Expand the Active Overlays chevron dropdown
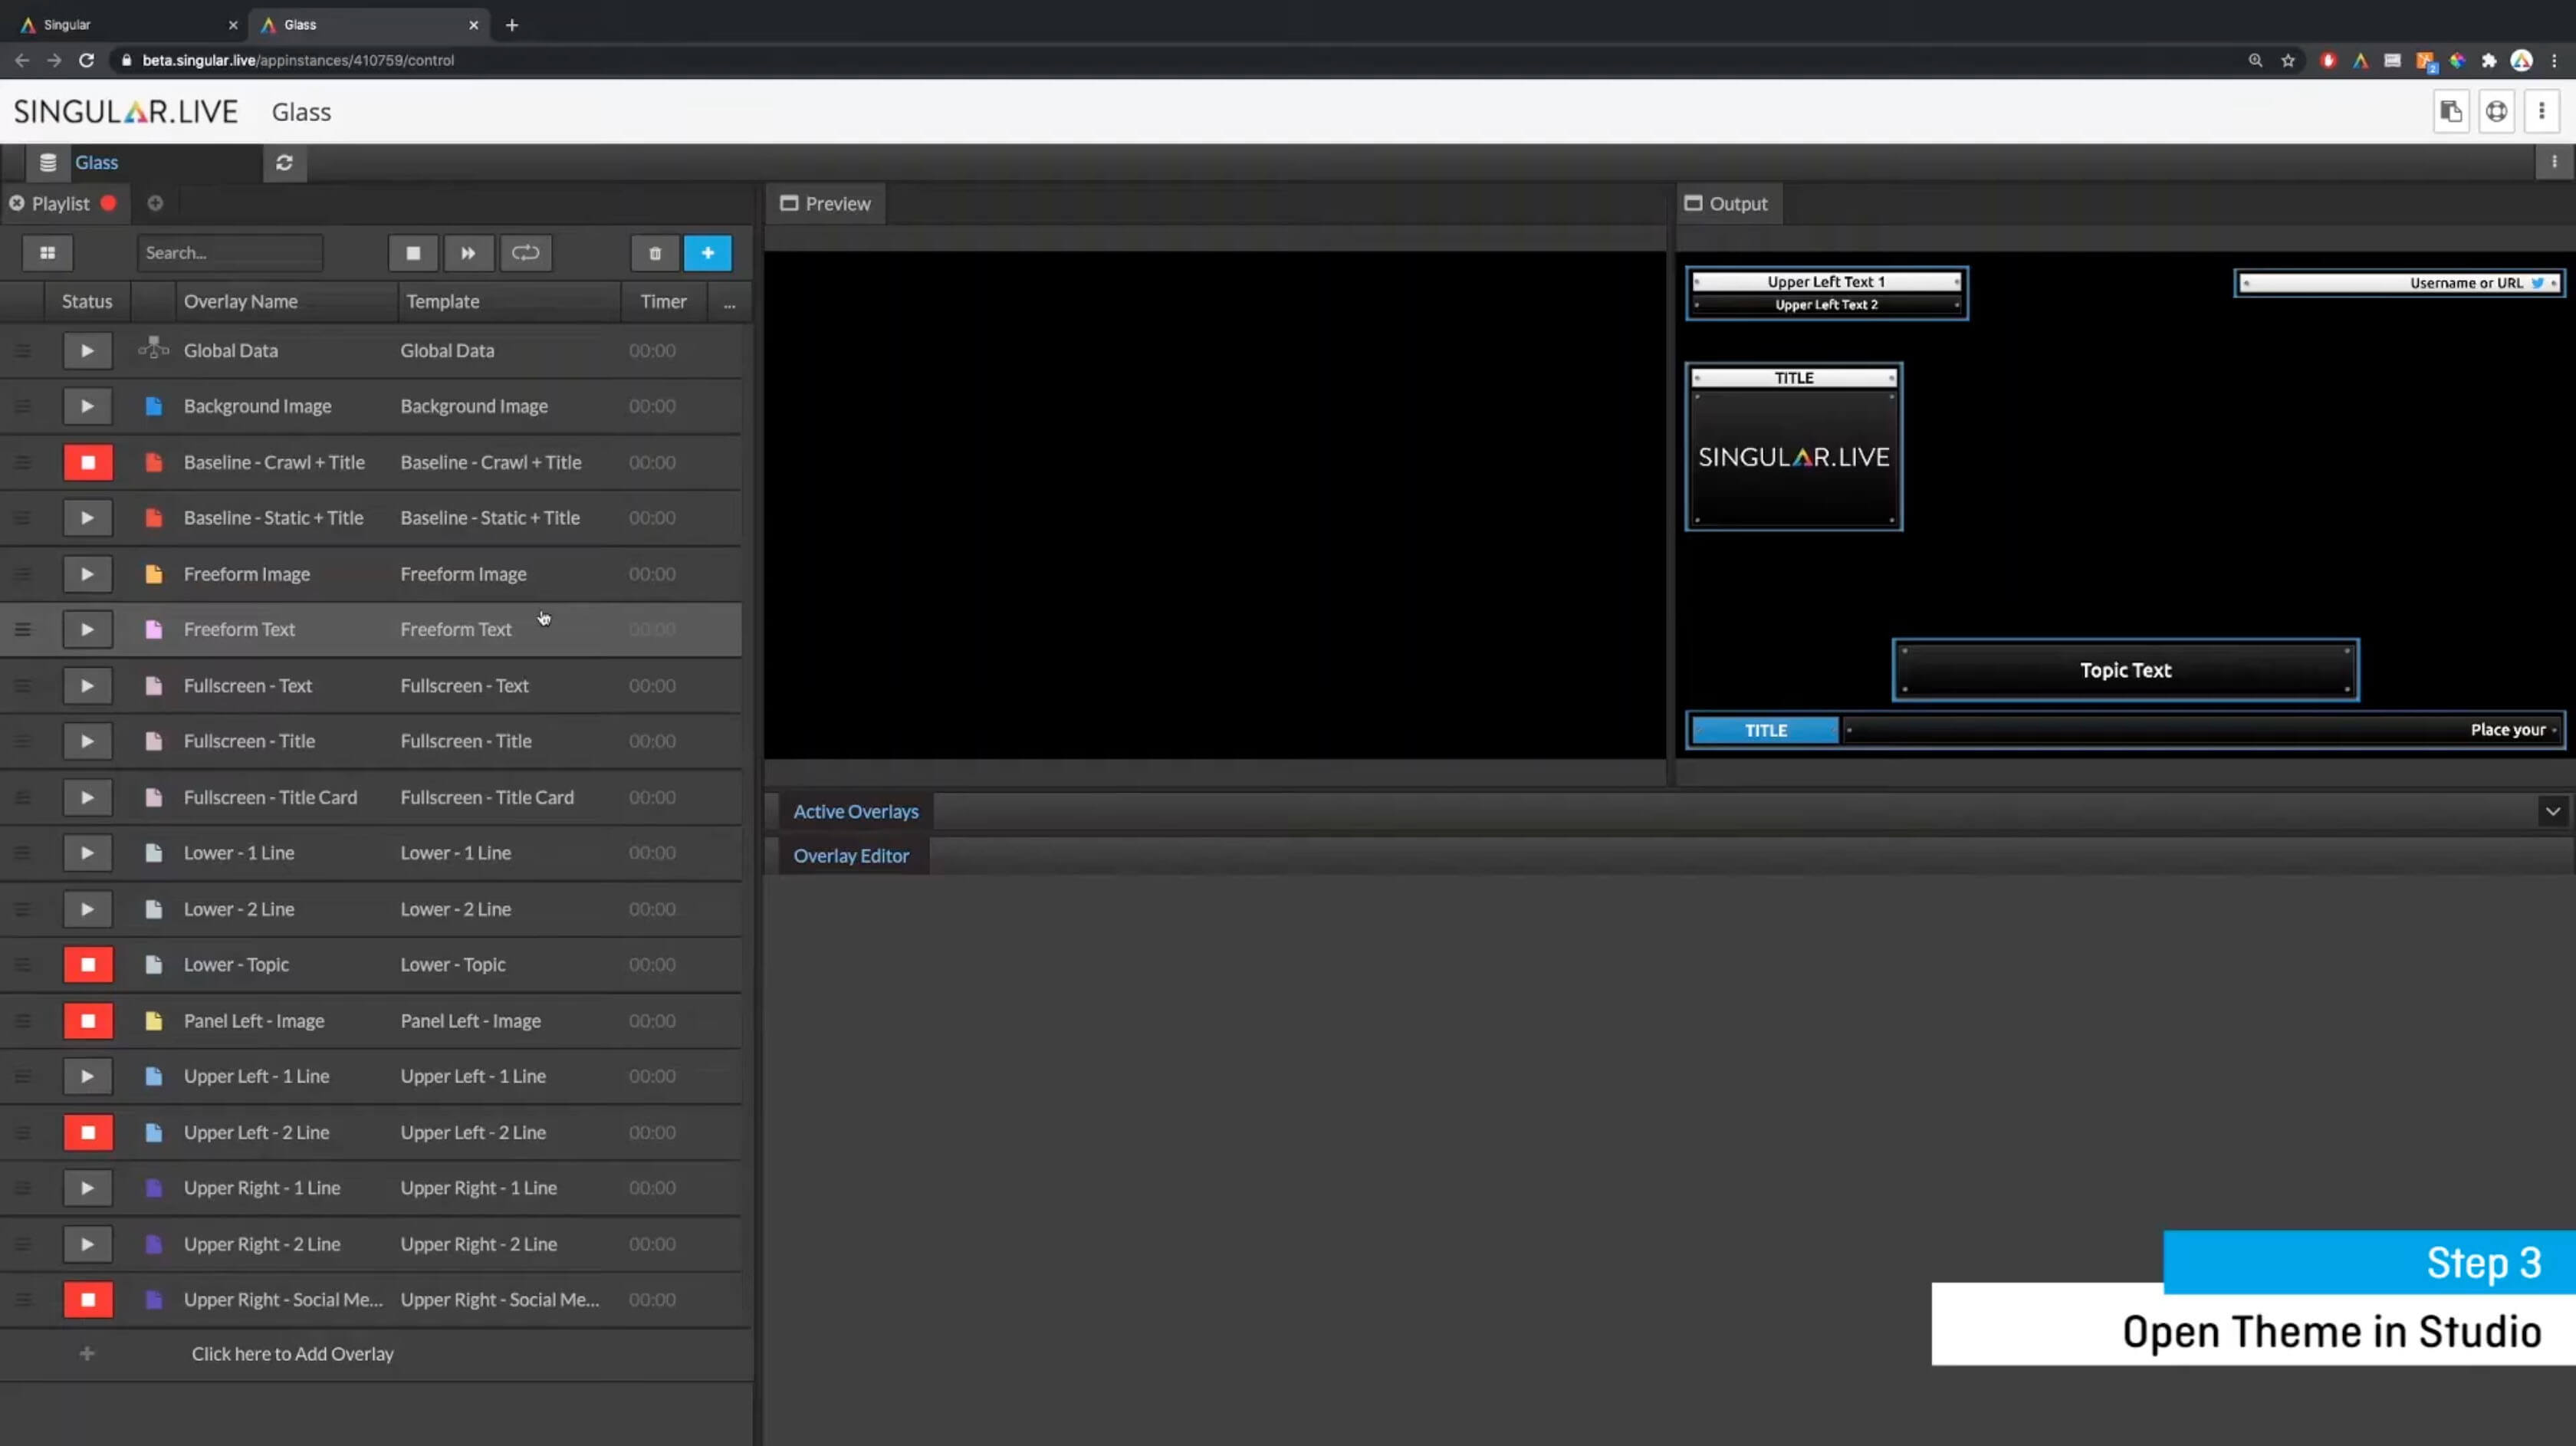Screen dimensions: 2576x1446 tap(2553, 811)
